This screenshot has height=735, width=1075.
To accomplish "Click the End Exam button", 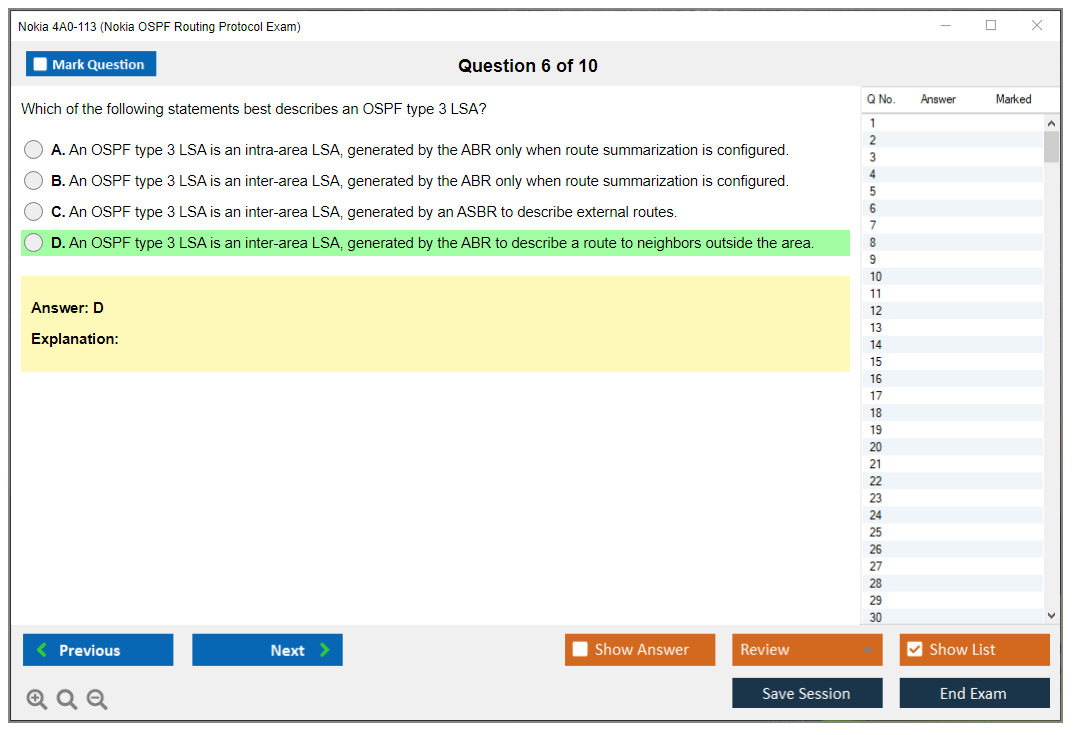I will tap(974, 693).
